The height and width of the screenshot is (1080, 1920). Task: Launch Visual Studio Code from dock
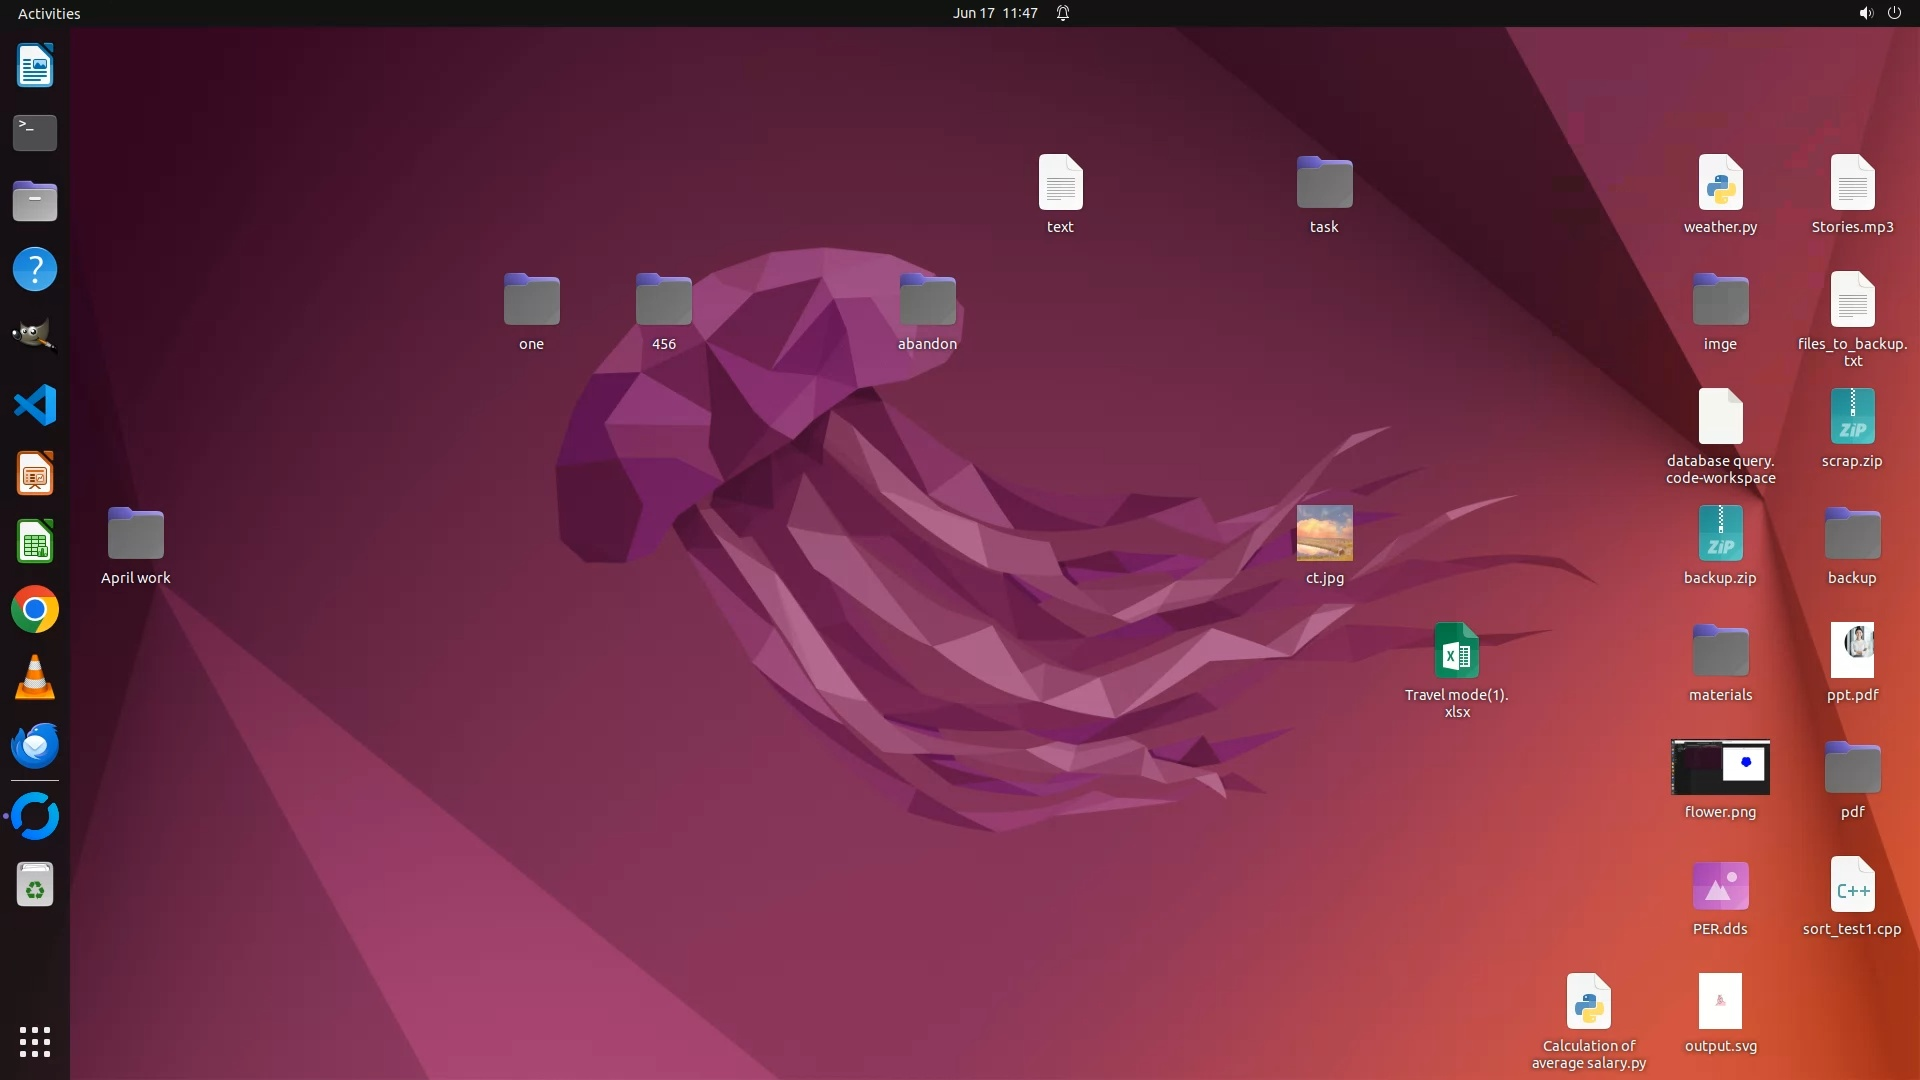point(35,405)
